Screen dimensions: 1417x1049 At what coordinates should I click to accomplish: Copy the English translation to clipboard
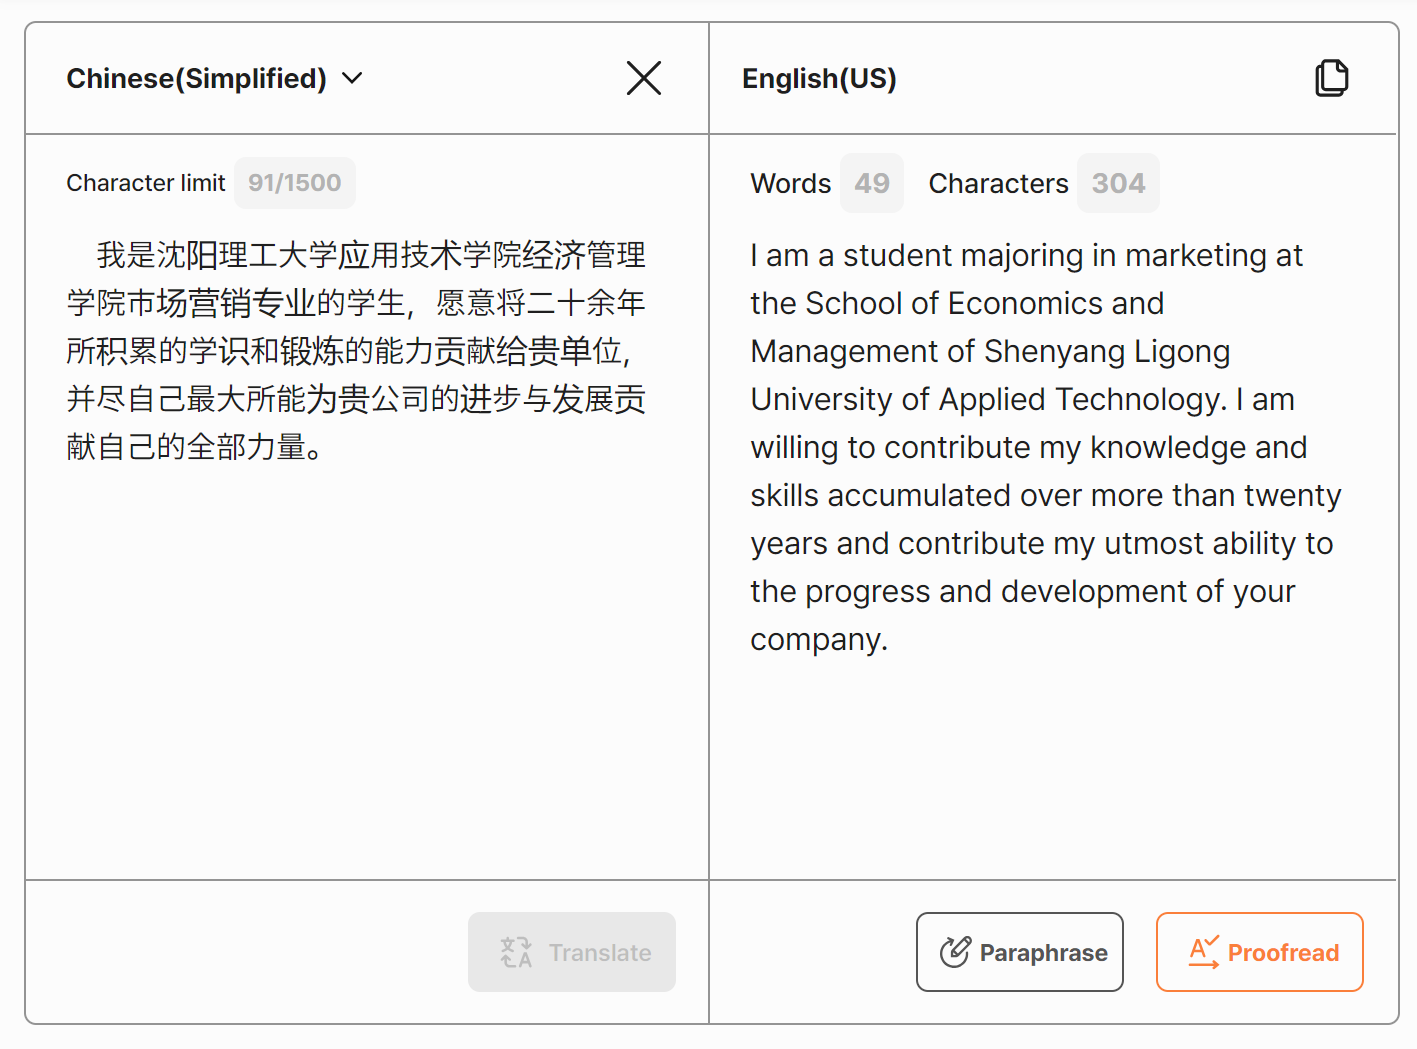click(1331, 78)
